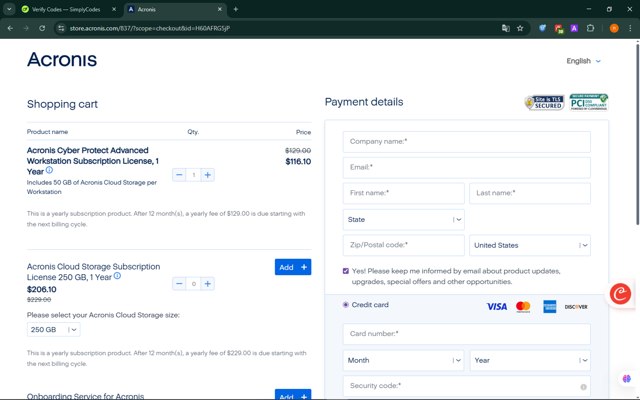Open the red extension with badge

tap(558, 28)
